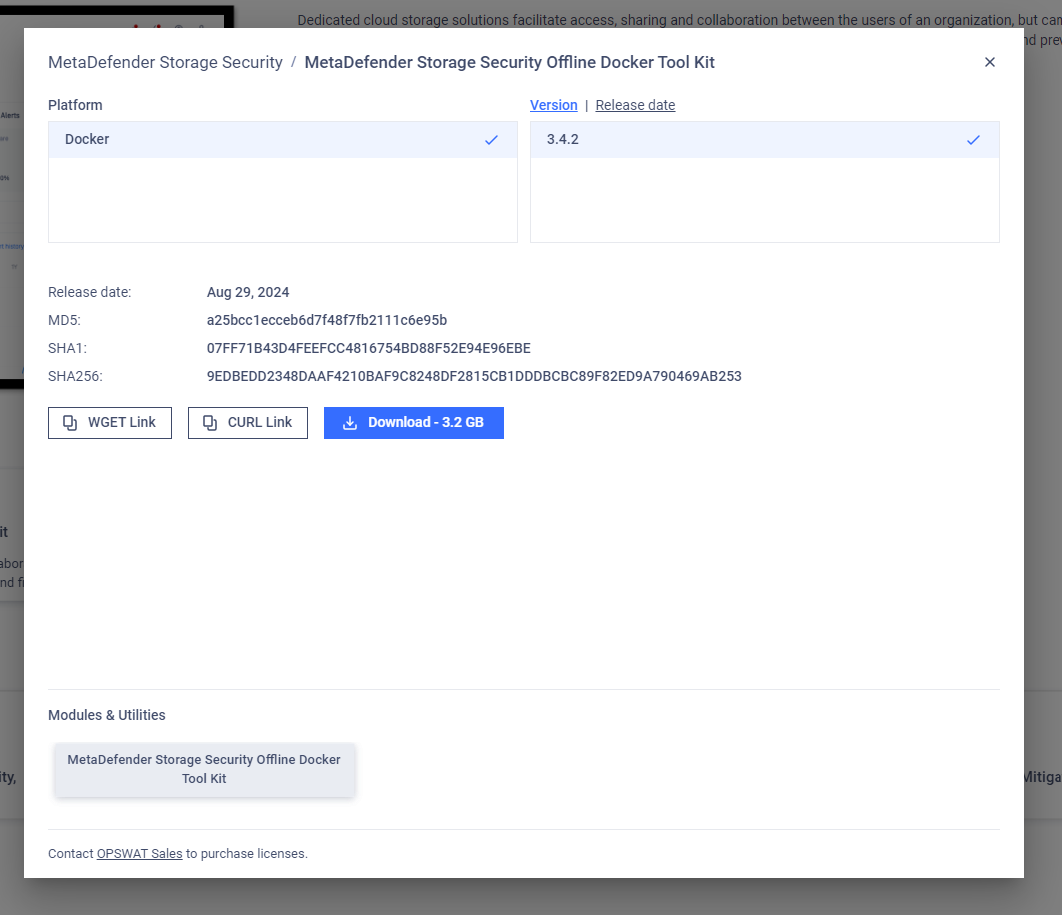Click the 'Release date:' label
The height and width of the screenshot is (915, 1062).
[x=89, y=292]
